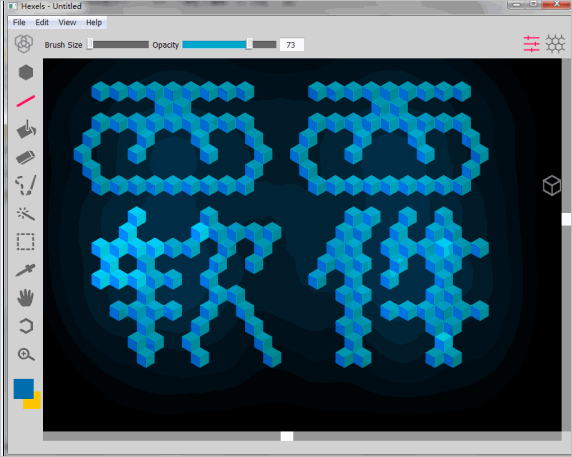This screenshot has height=457, width=572.
Task: Select the hand pan tool
Action: (26, 297)
